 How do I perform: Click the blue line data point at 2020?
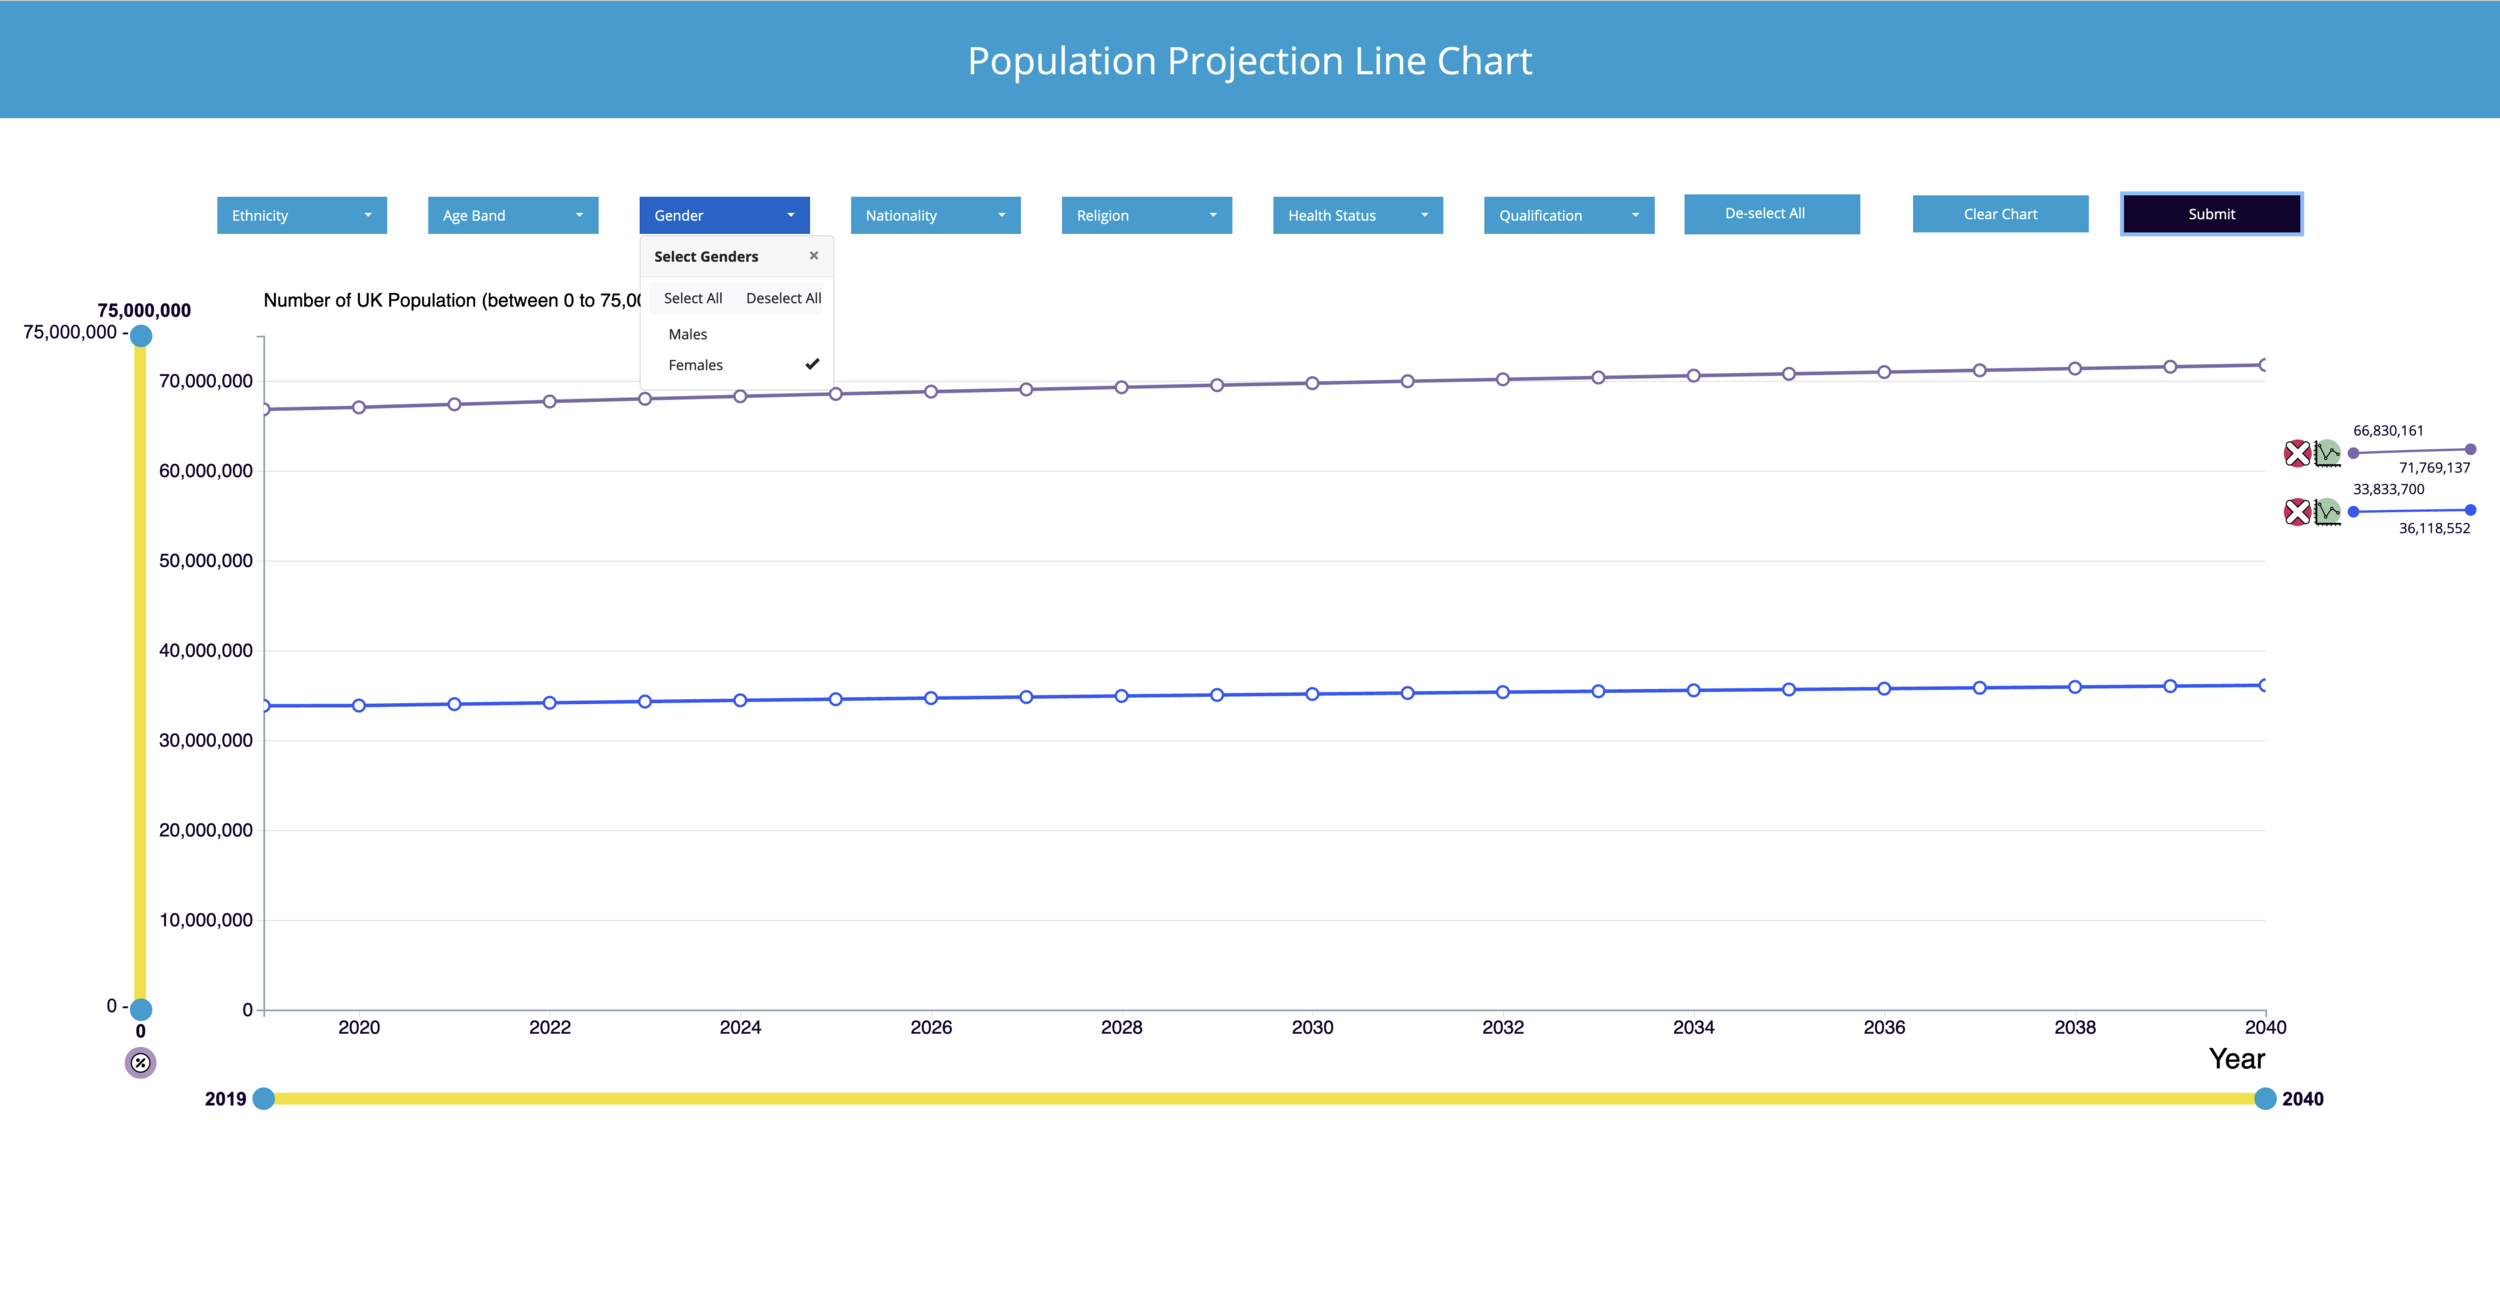tap(359, 705)
